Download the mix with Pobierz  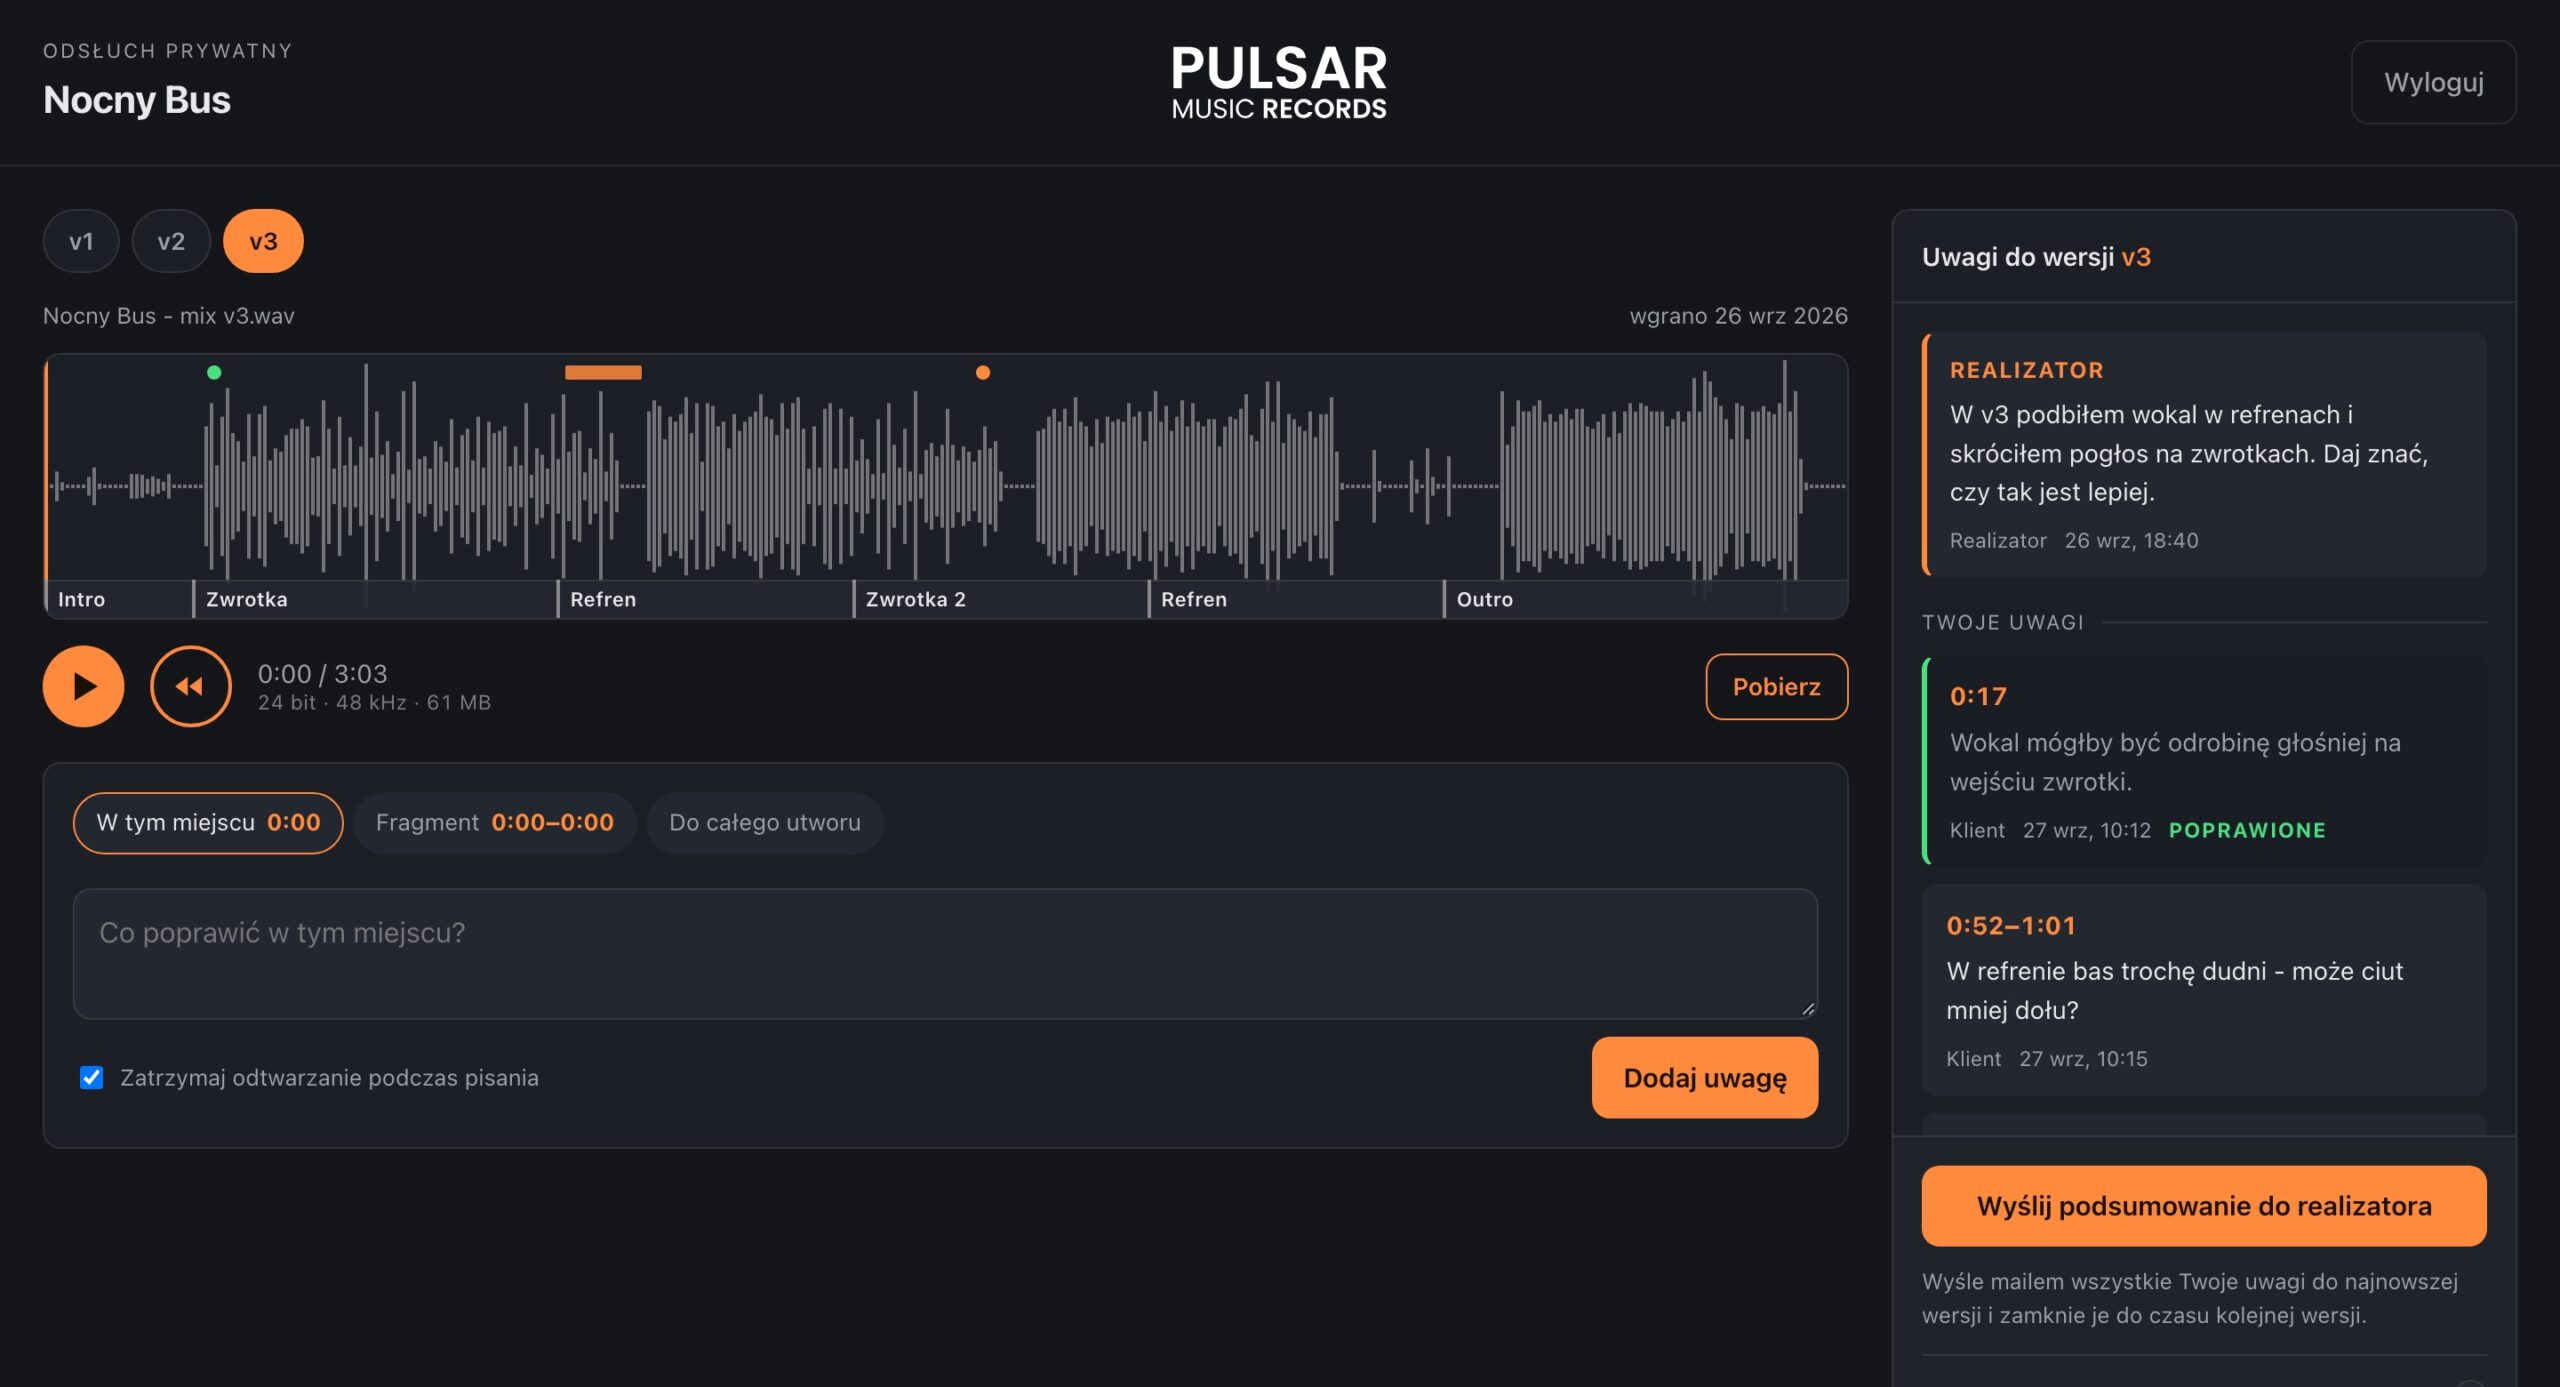pos(1776,687)
